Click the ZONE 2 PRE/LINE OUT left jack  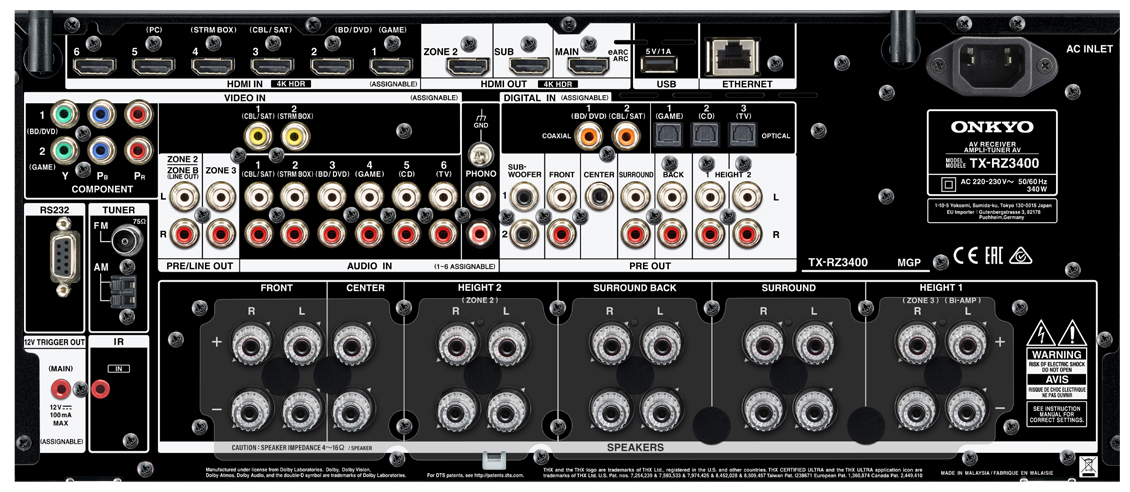183,196
